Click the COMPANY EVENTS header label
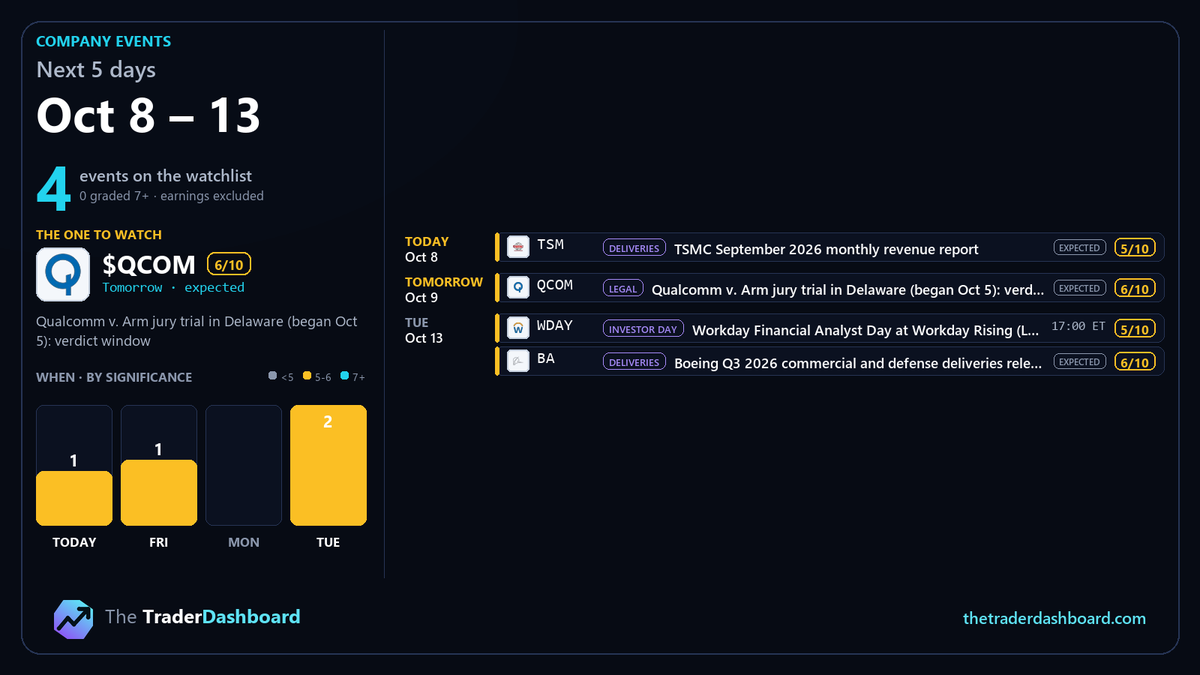This screenshot has width=1200, height=675. coord(103,42)
